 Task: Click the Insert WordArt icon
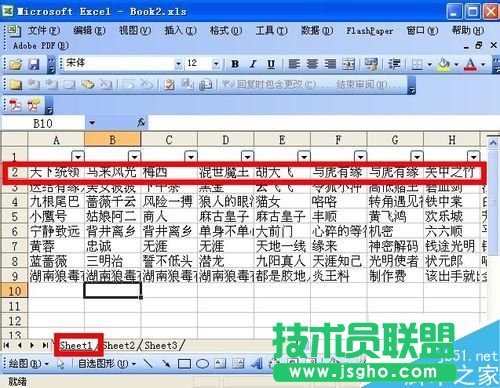(256, 363)
